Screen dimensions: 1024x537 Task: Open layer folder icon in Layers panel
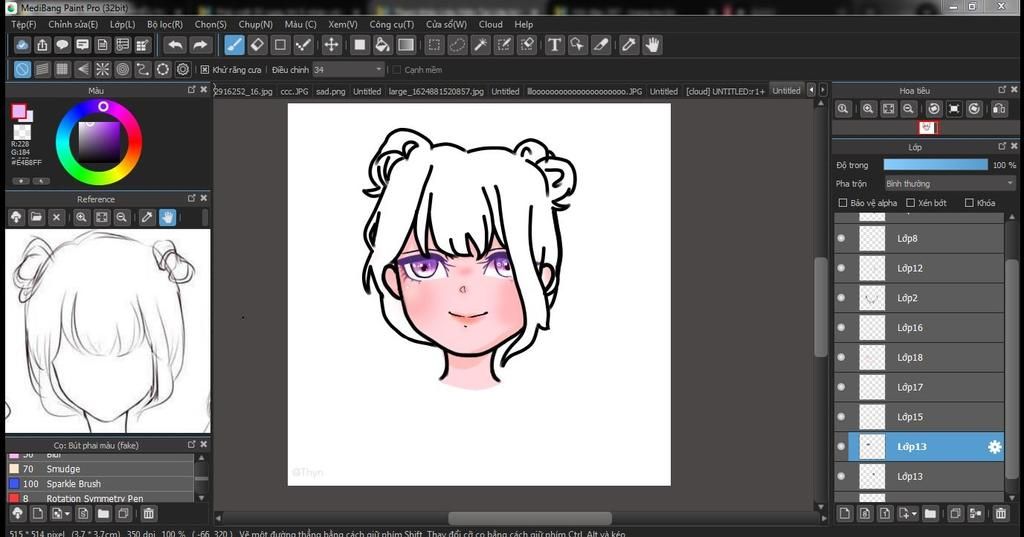[930, 513]
